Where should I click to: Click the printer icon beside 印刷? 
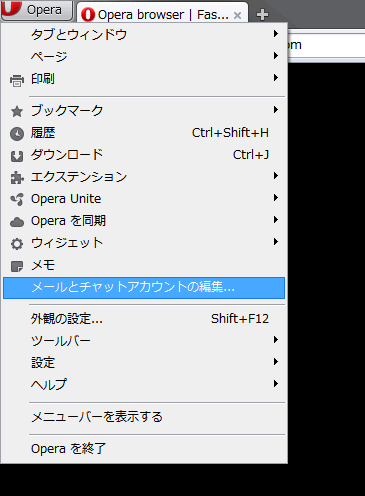pyautogui.click(x=17, y=81)
